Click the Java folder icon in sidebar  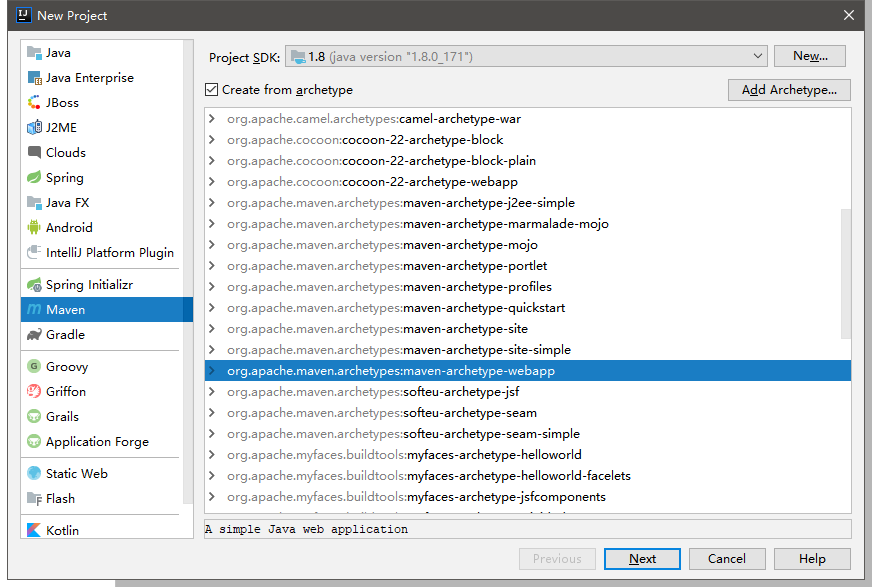[34, 53]
